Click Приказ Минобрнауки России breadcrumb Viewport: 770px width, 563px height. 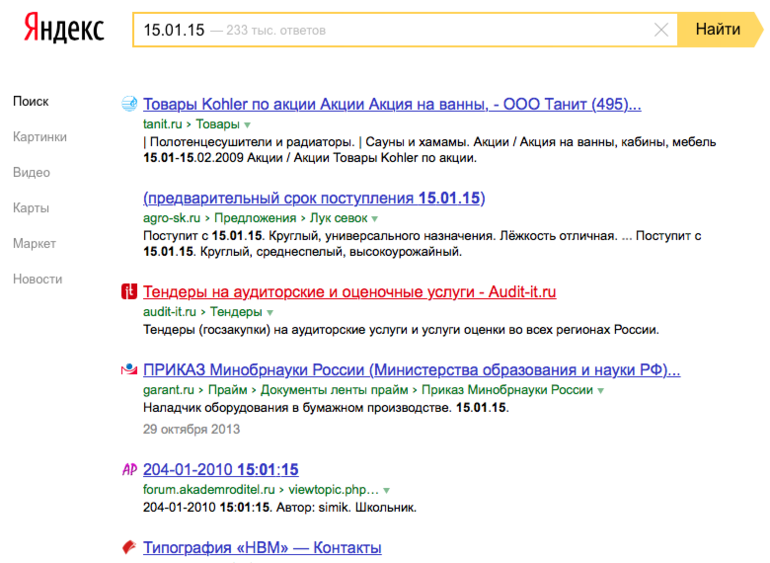point(507,390)
